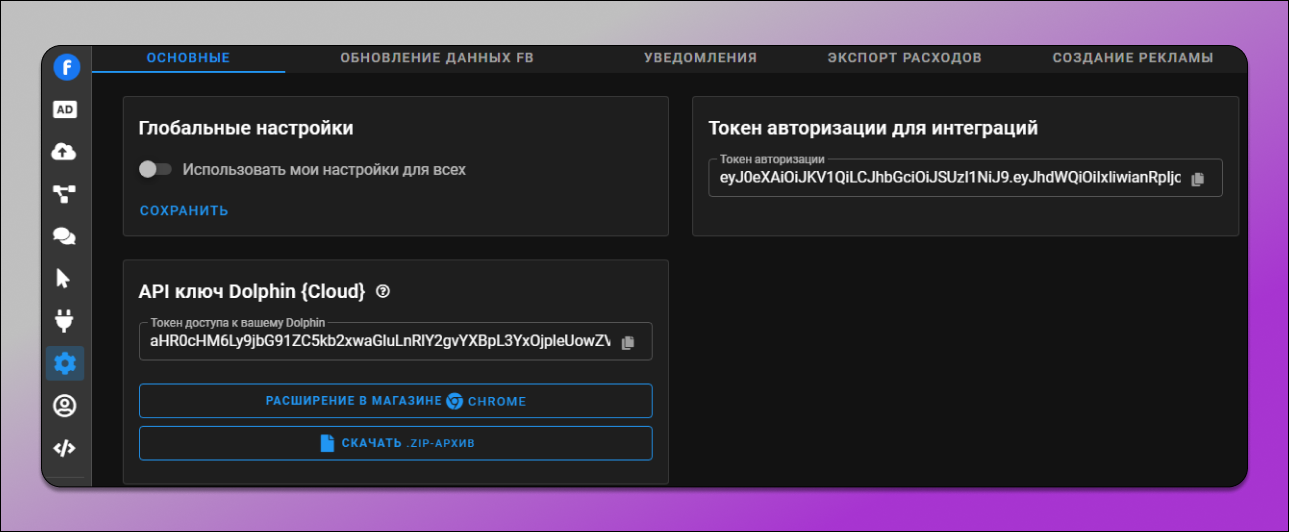
Task: Select the cursor pointer sidebar icon
Action: (x=63, y=278)
